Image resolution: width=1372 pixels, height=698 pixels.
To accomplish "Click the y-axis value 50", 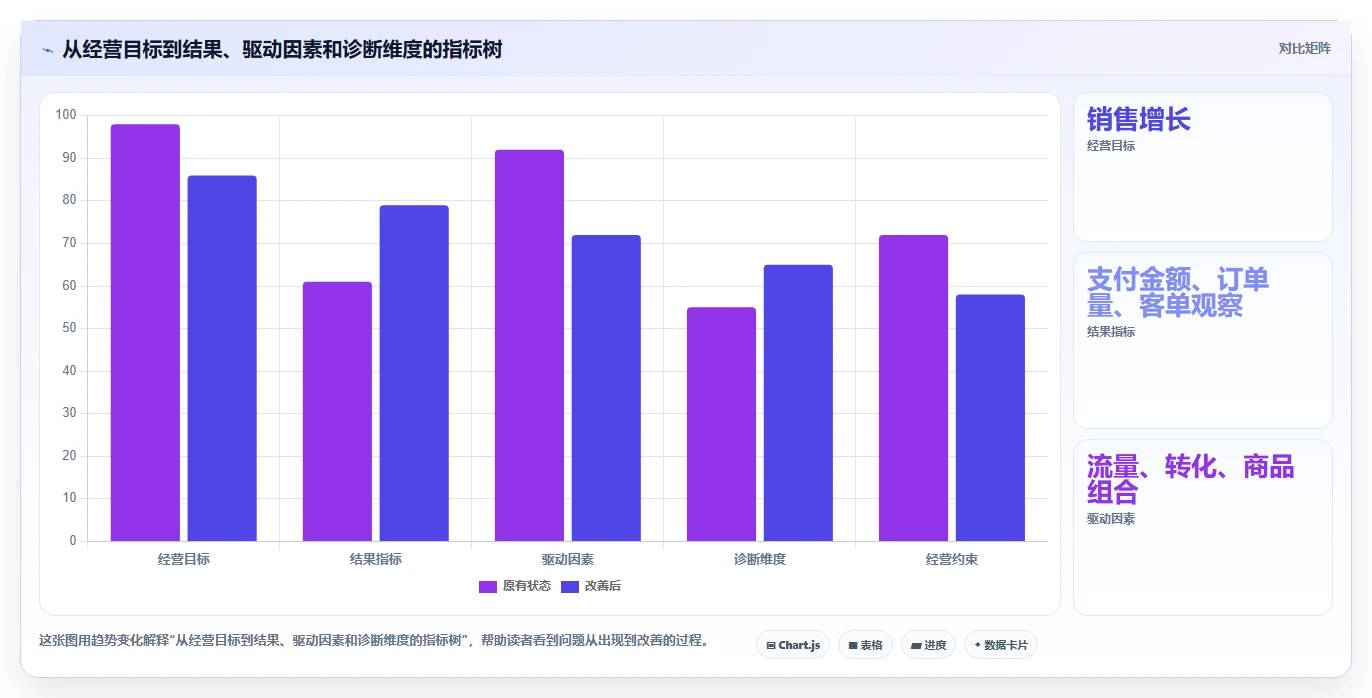I will pyautogui.click(x=69, y=328).
